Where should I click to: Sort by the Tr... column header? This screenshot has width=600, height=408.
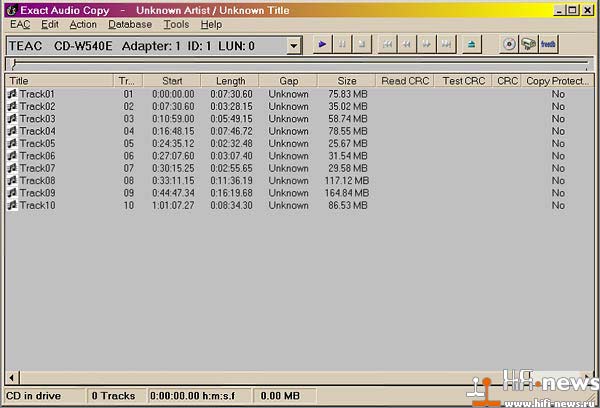(128, 81)
